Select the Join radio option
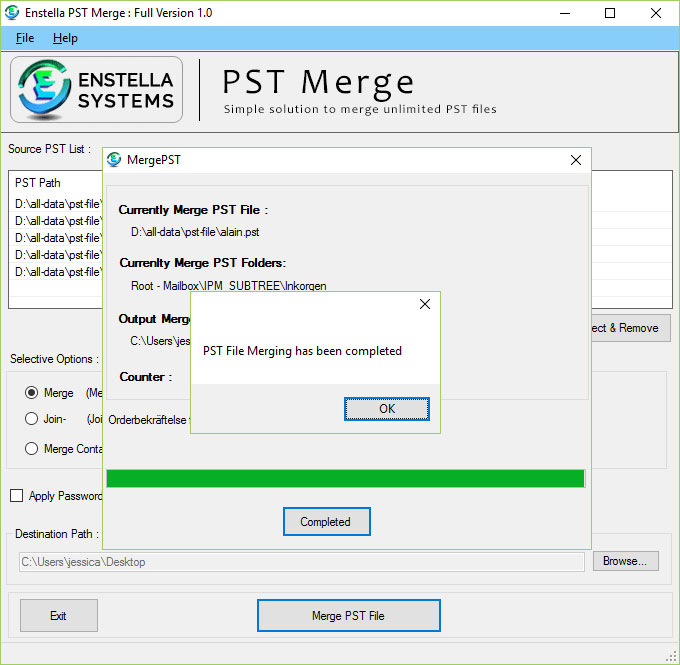This screenshot has height=665, width=680. click(x=32, y=419)
